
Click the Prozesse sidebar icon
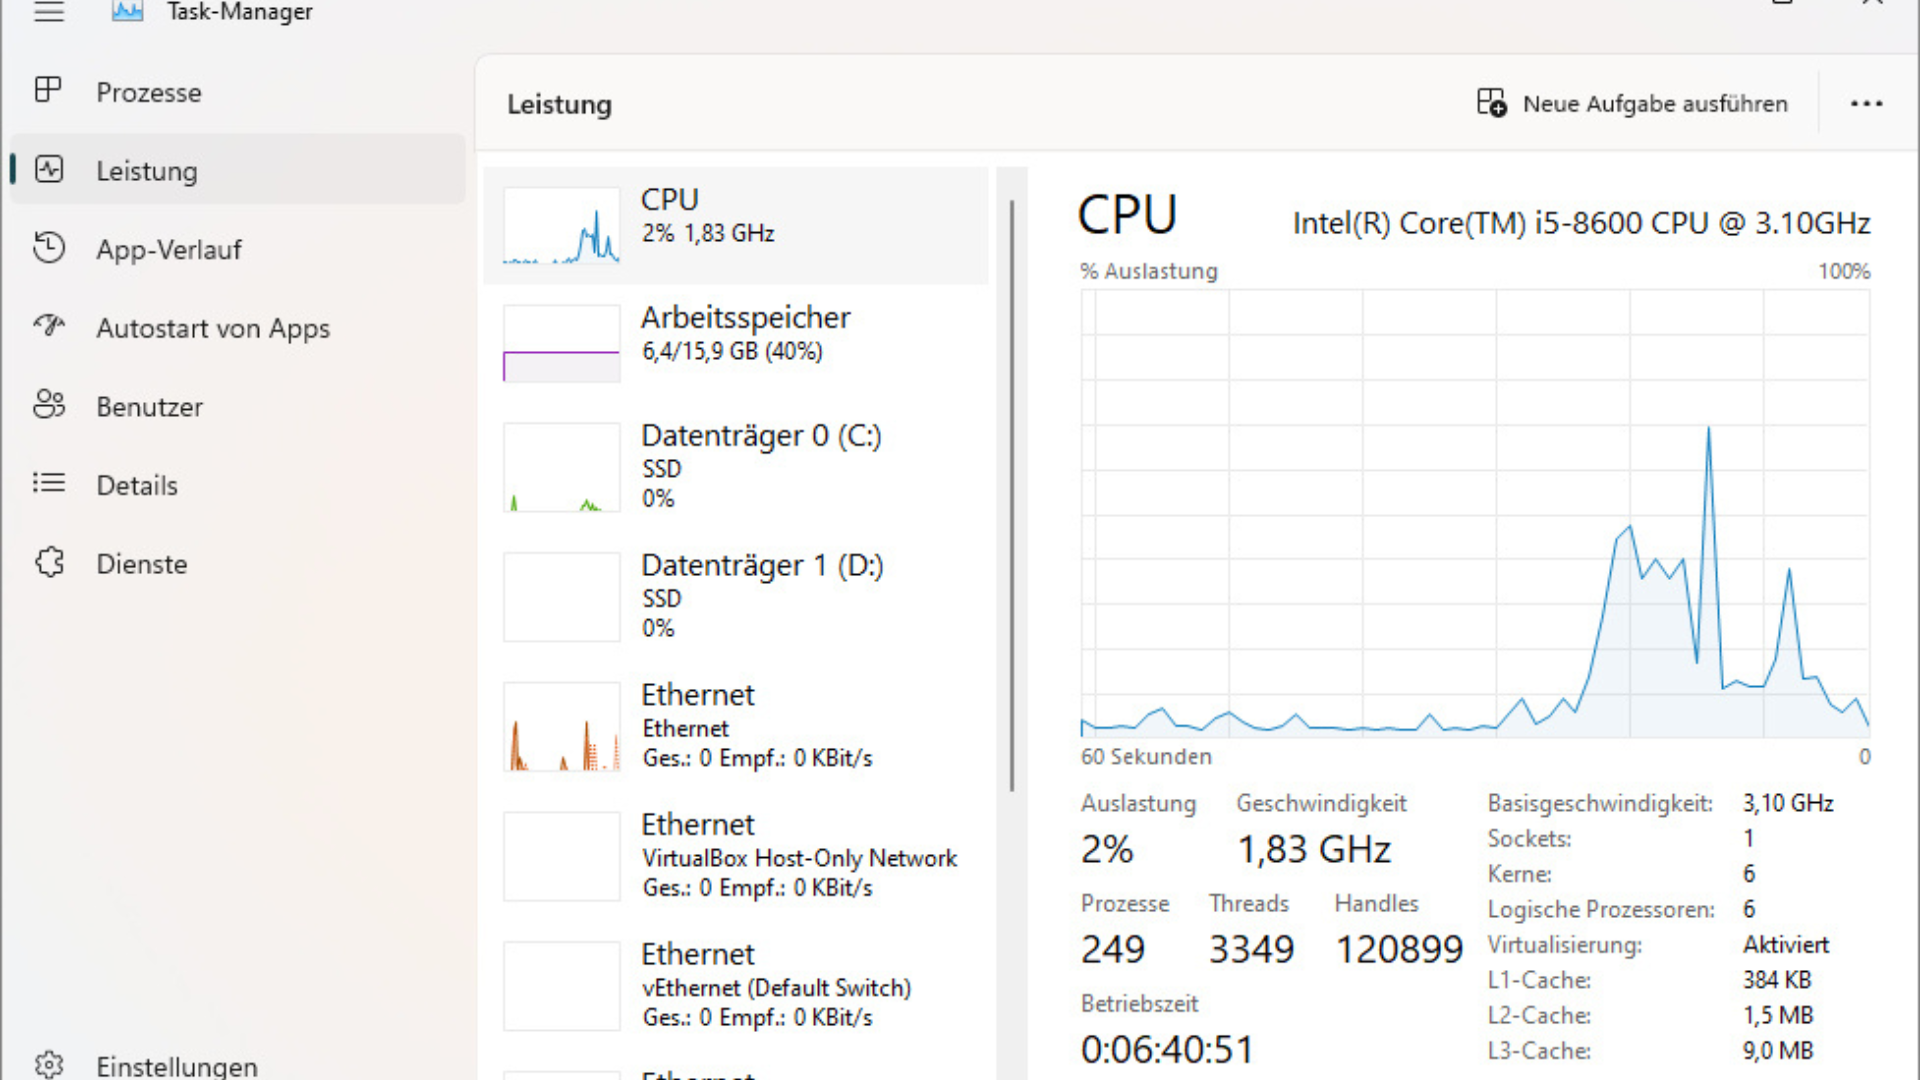(x=48, y=91)
